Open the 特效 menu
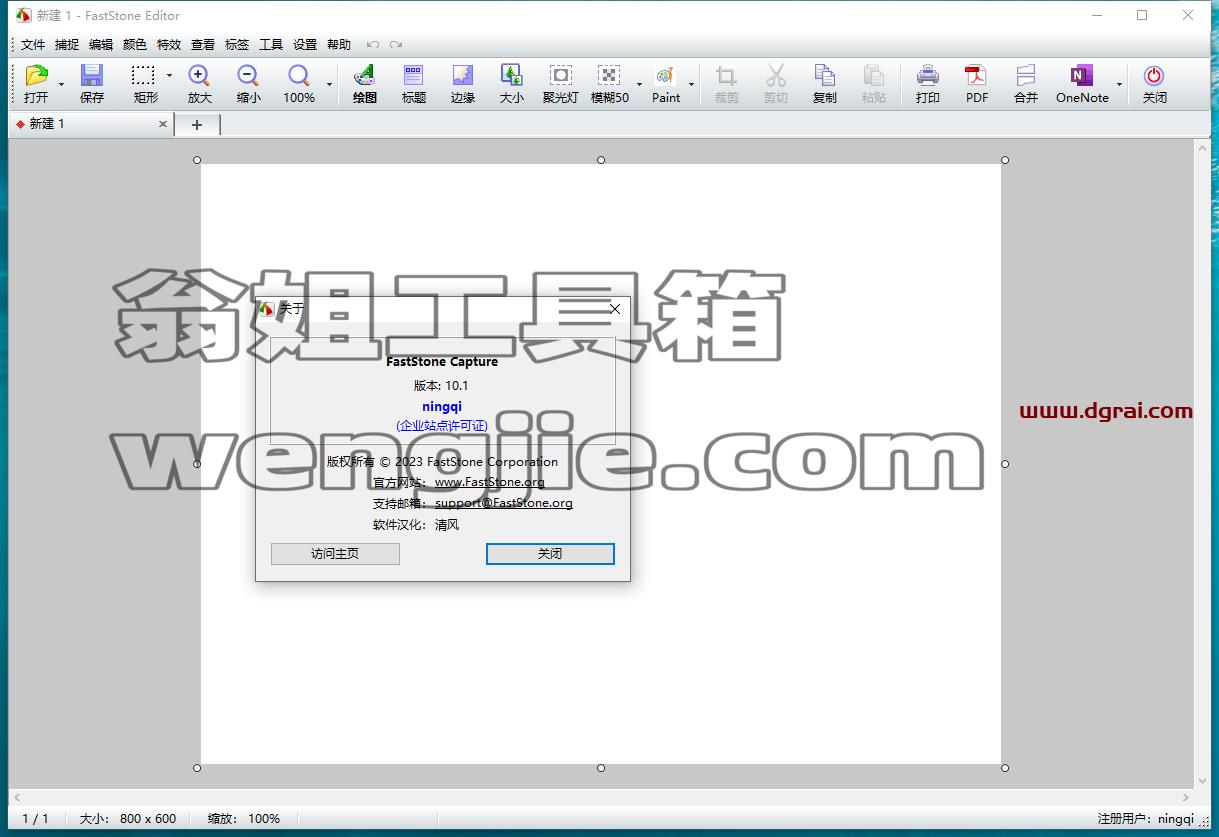This screenshot has height=837, width=1219. coord(169,44)
